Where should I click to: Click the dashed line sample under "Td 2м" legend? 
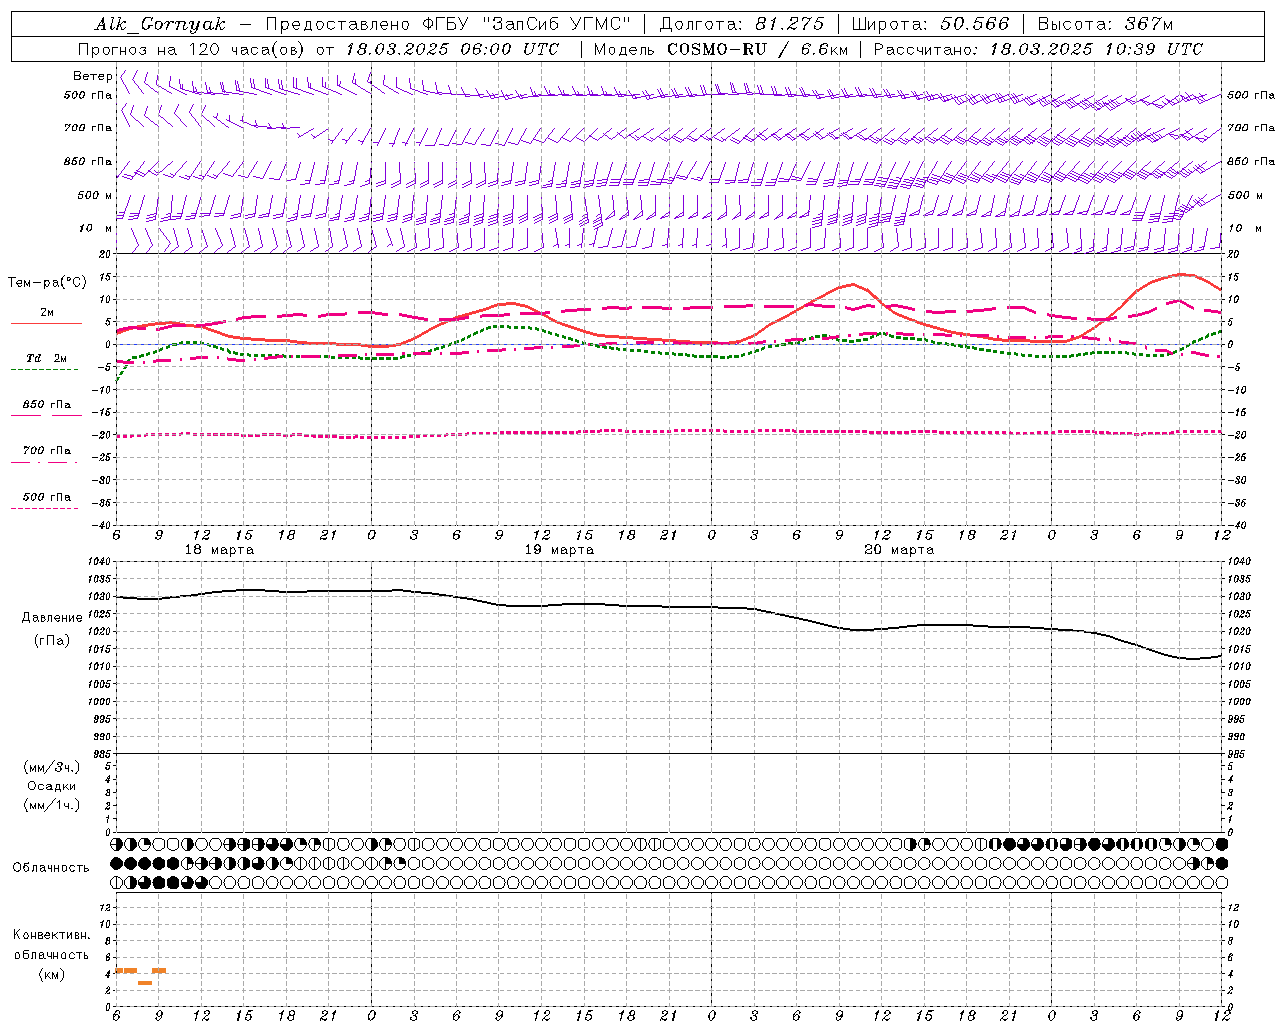(x=45, y=370)
